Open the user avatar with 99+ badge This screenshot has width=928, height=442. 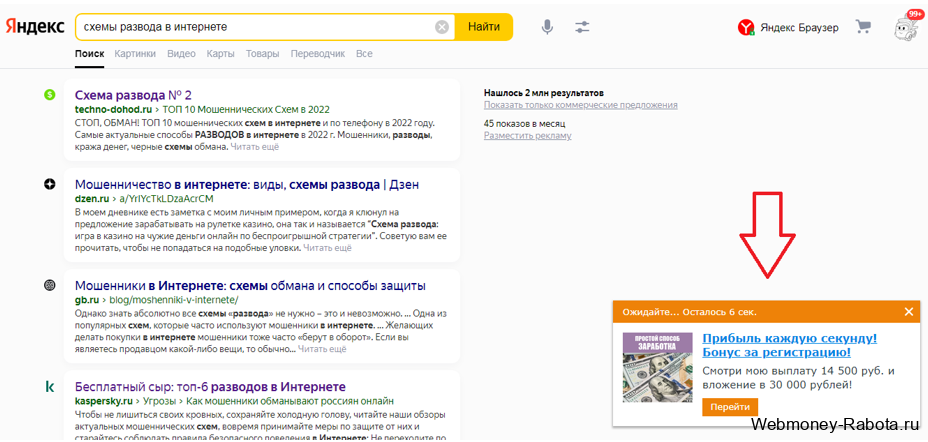tap(908, 27)
